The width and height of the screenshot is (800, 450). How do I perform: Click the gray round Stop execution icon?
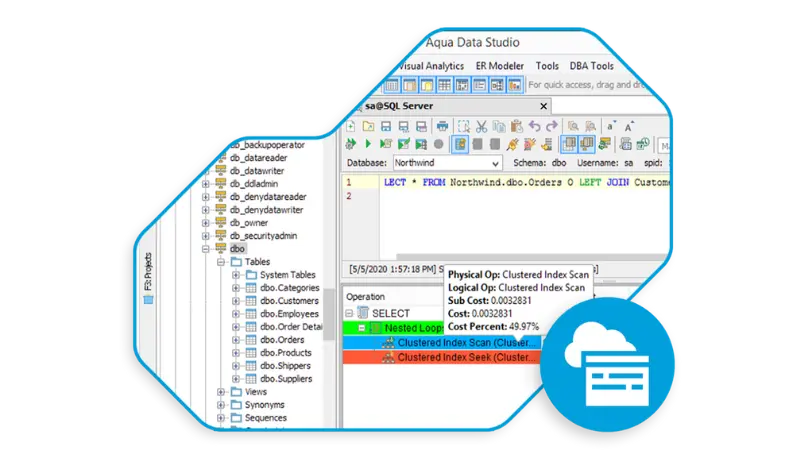pos(438,144)
